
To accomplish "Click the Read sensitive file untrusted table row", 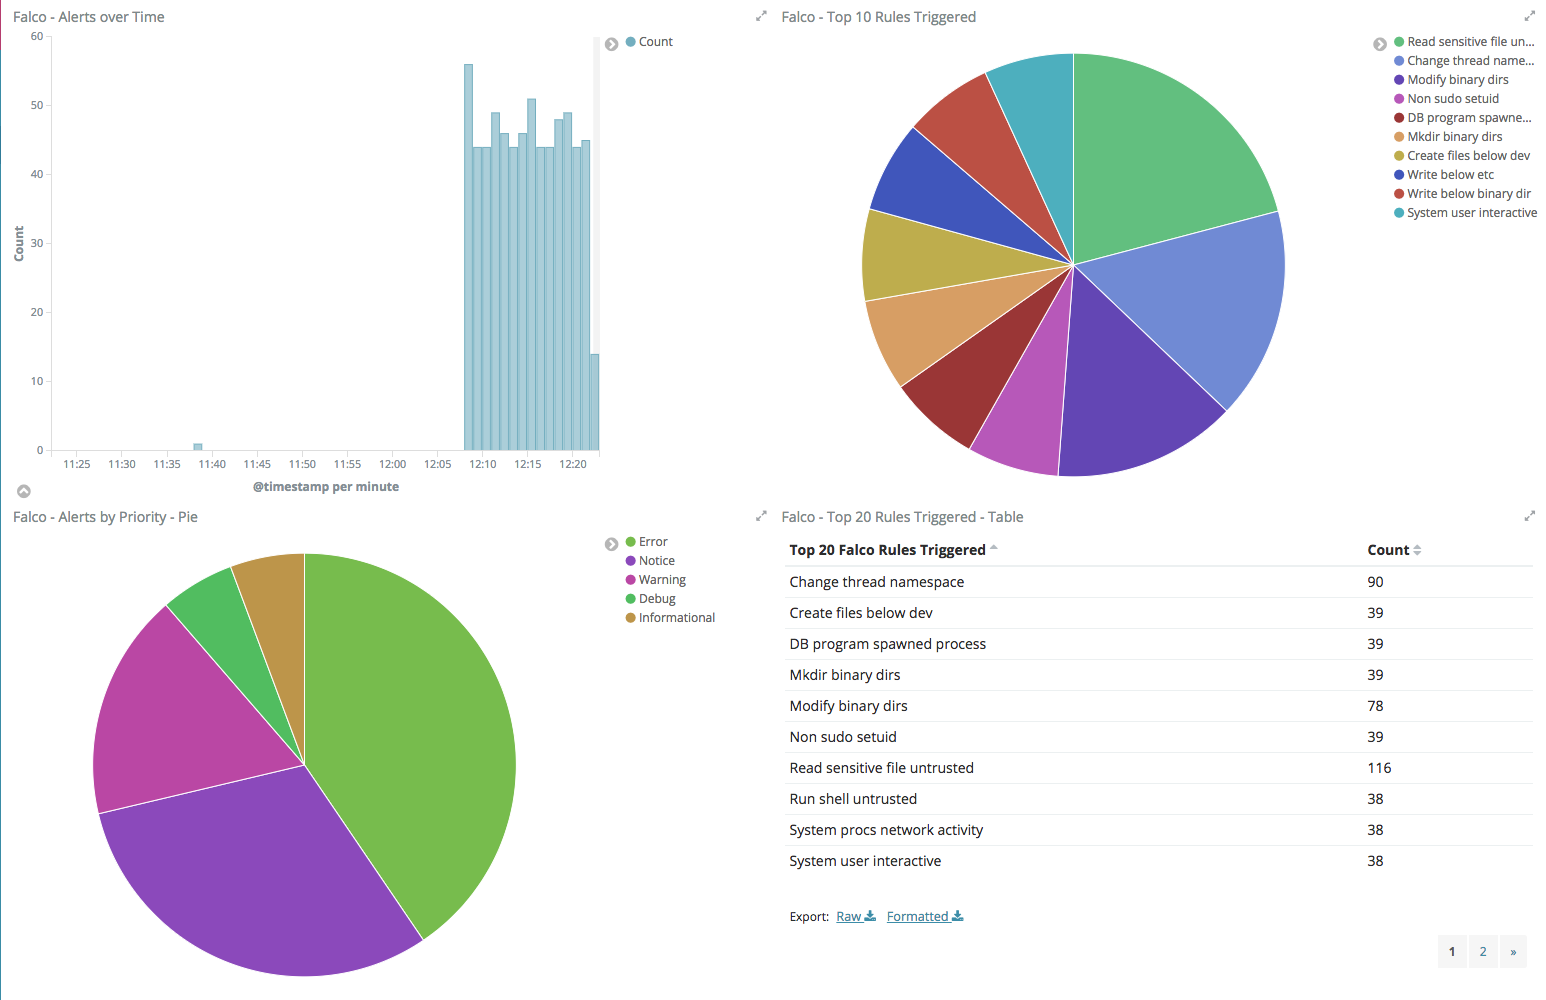I will click(x=1159, y=768).
